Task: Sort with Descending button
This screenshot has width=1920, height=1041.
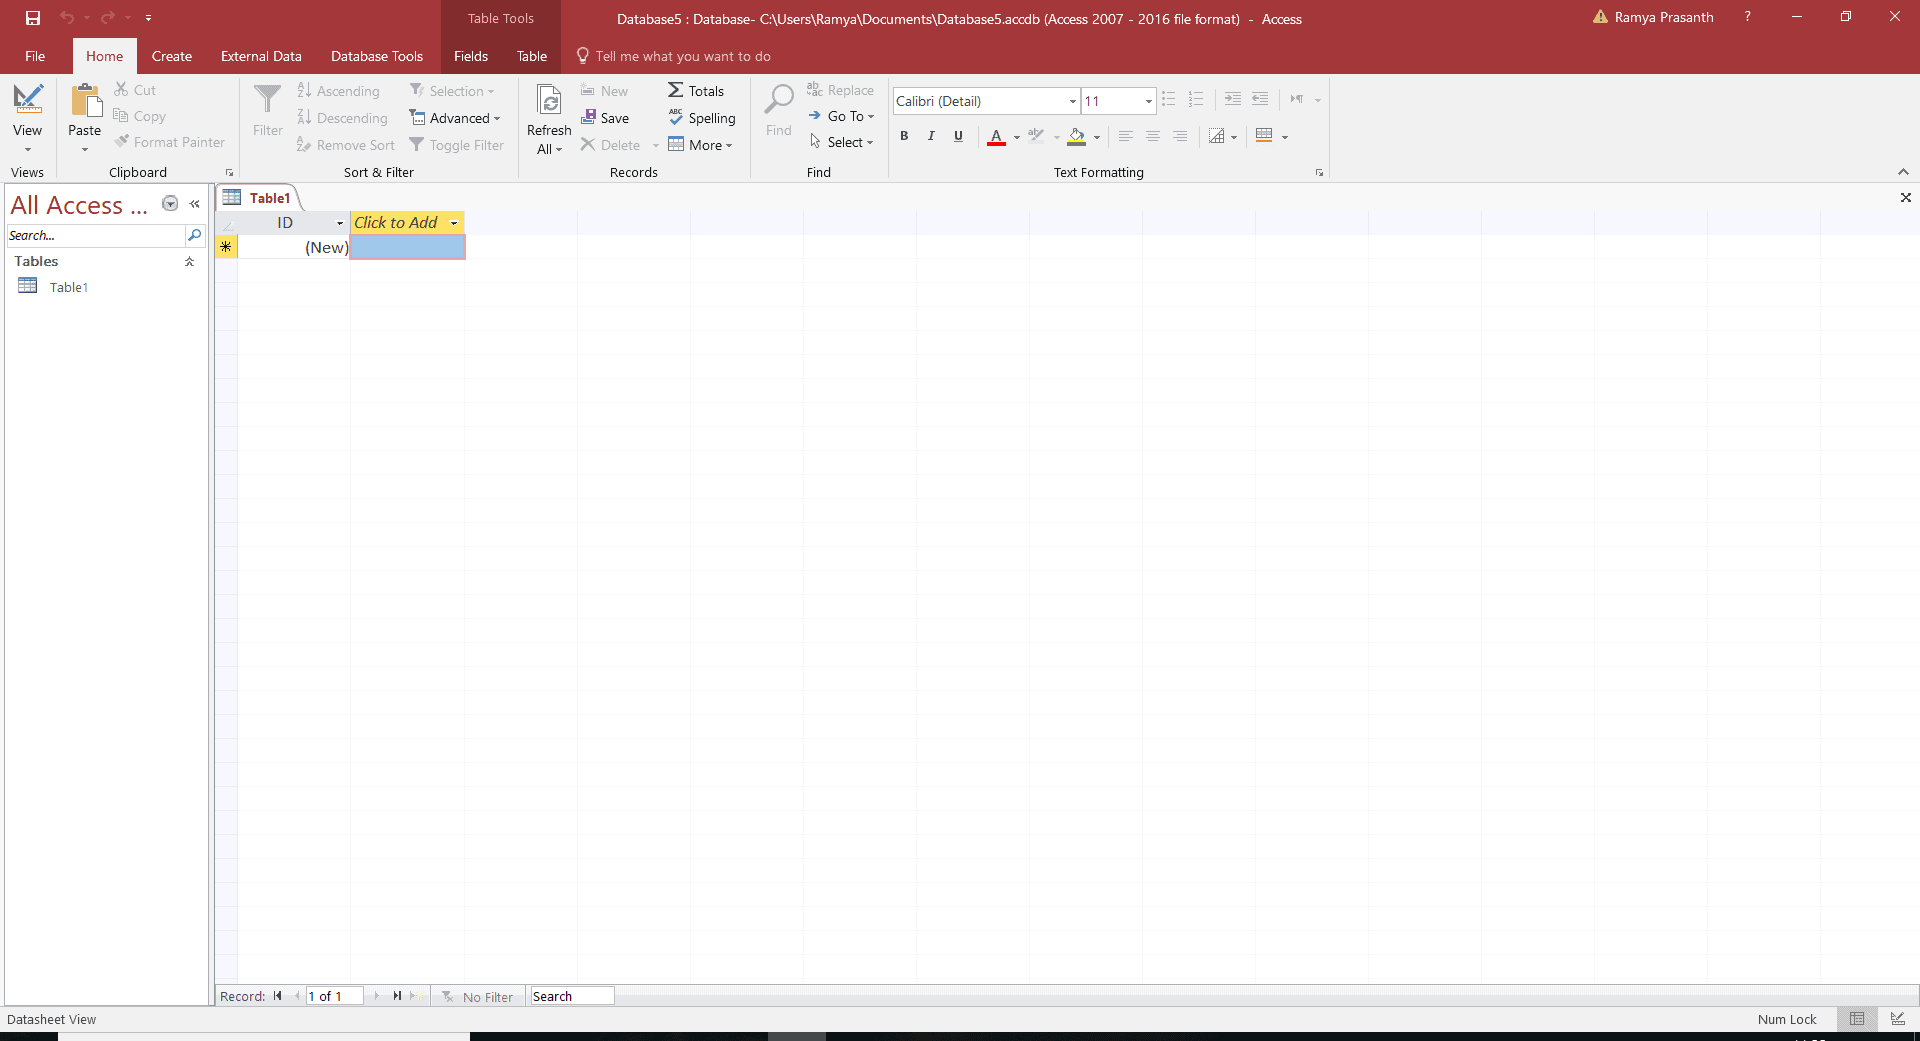Action: [342, 118]
